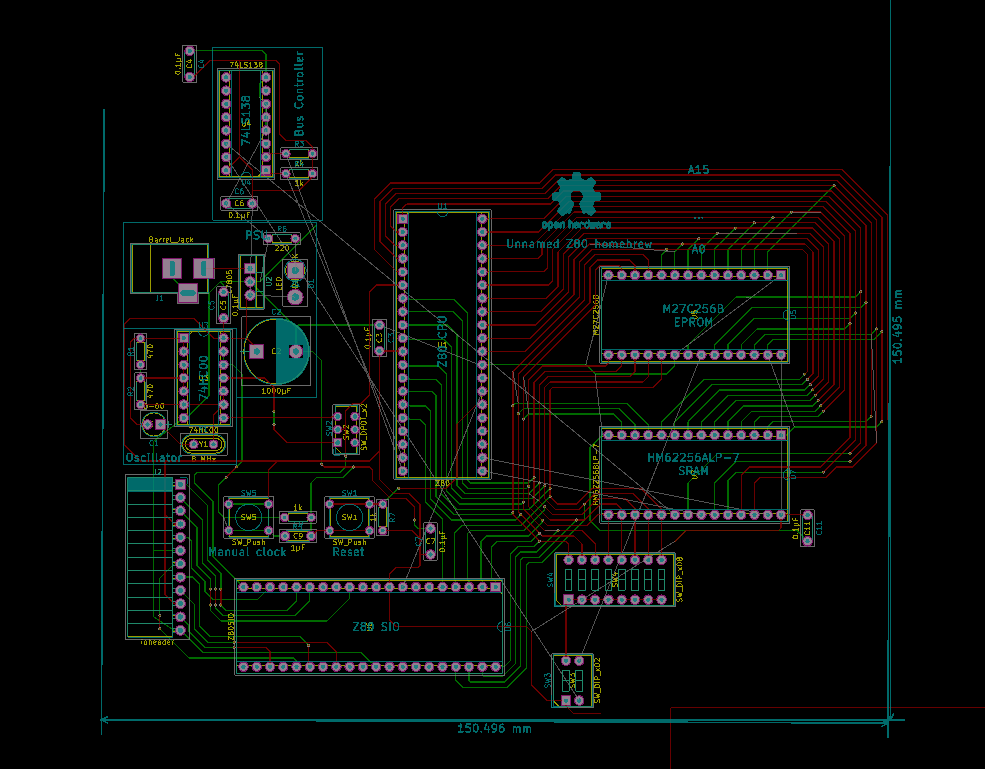Click the 'Manual clock' label
The height and width of the screenshot is (769, 985).
(248, 552)
